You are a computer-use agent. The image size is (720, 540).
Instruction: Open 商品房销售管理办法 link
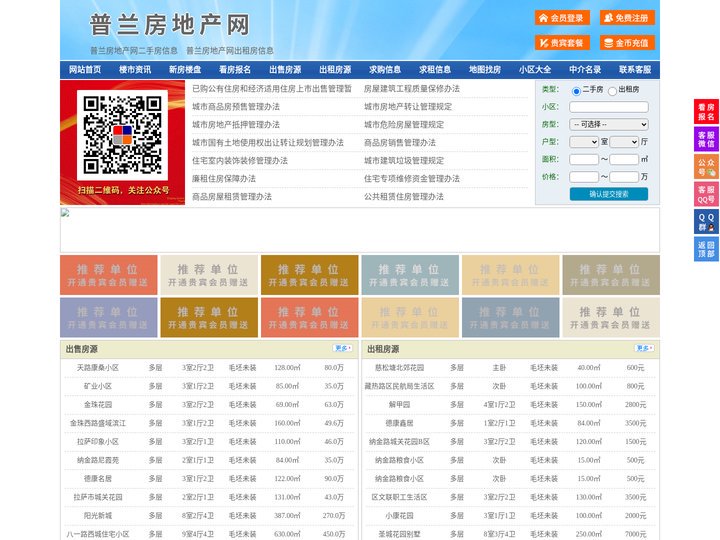(400, 142)
